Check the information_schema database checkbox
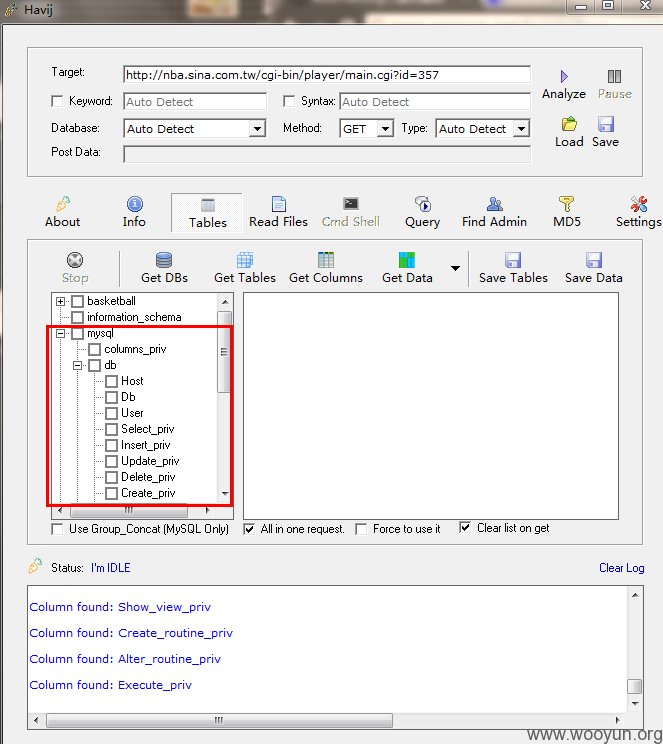The width and height of the screenshot is (663, 744). coord(78,317)
